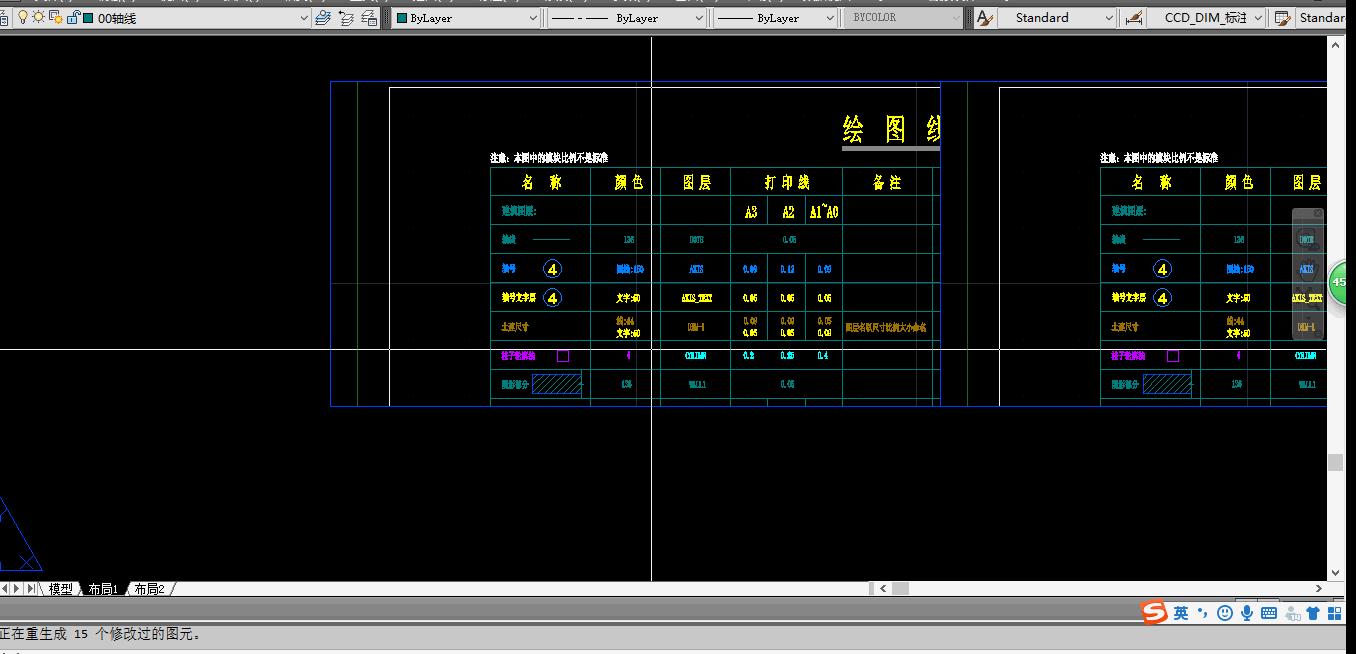Click the horizontal scrollbar right arrow
1356x654 pixels.
pos(1318,589)
